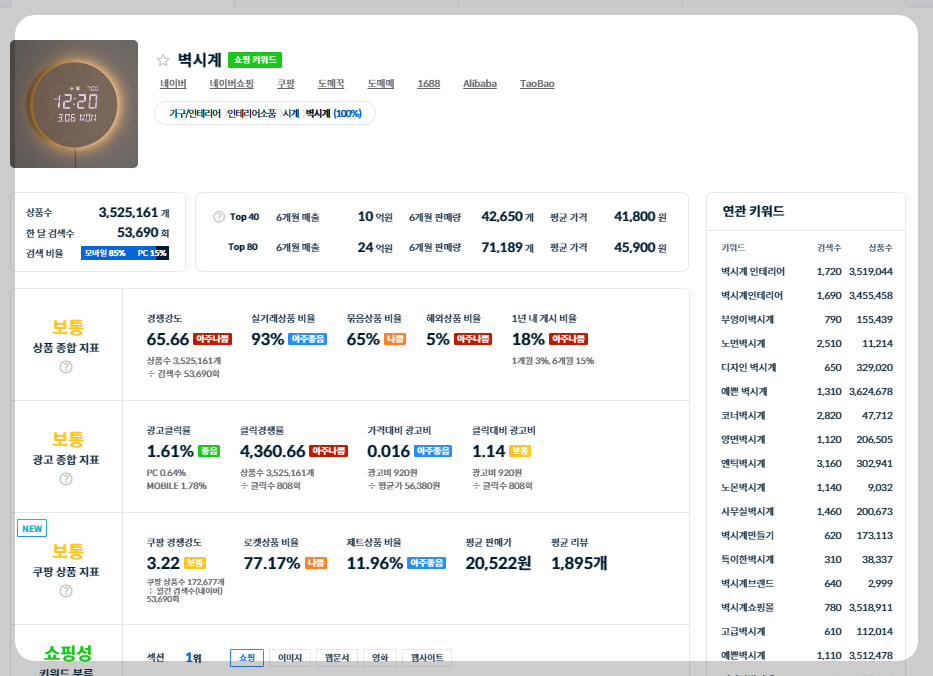Open the 도매꾹 link
Image resolution: width=933 pixels, height=676 pixels.
tap(331, 83)
